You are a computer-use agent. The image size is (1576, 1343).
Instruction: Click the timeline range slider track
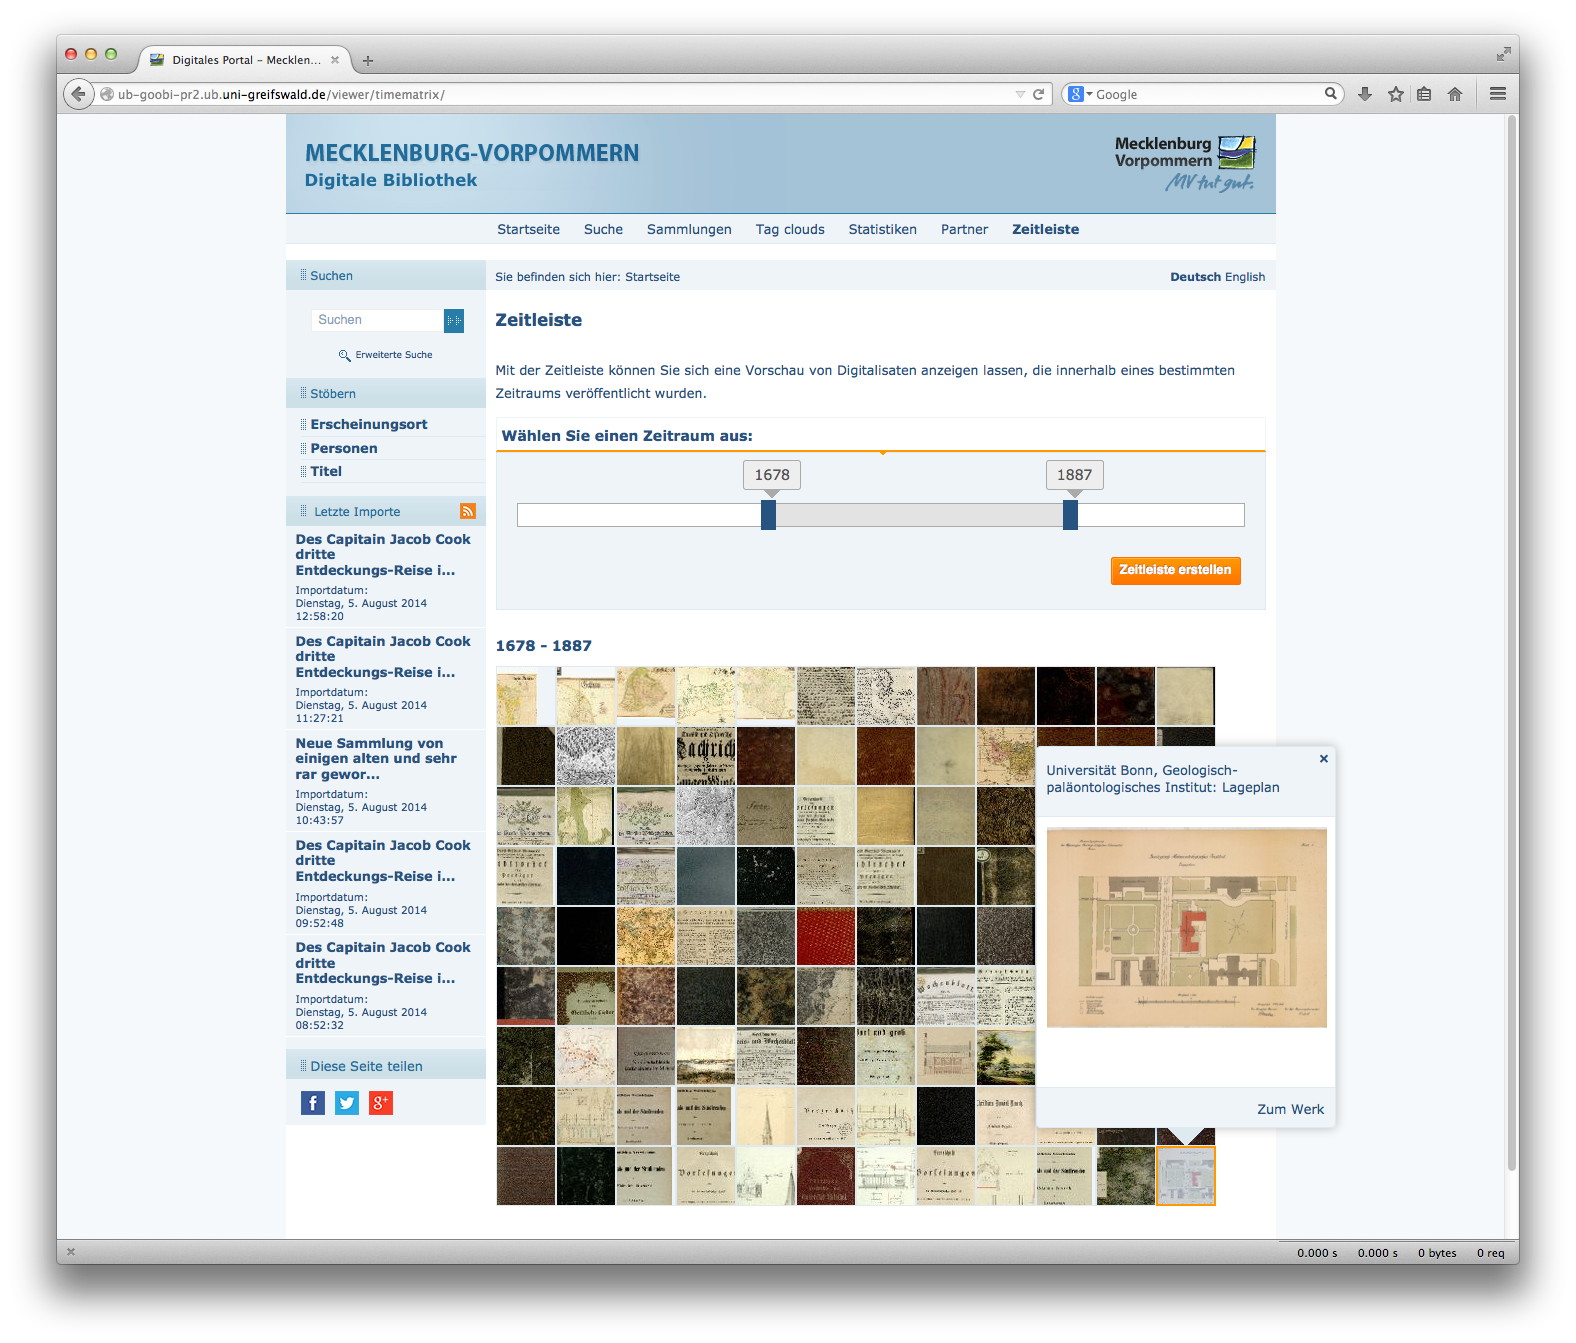881,515
